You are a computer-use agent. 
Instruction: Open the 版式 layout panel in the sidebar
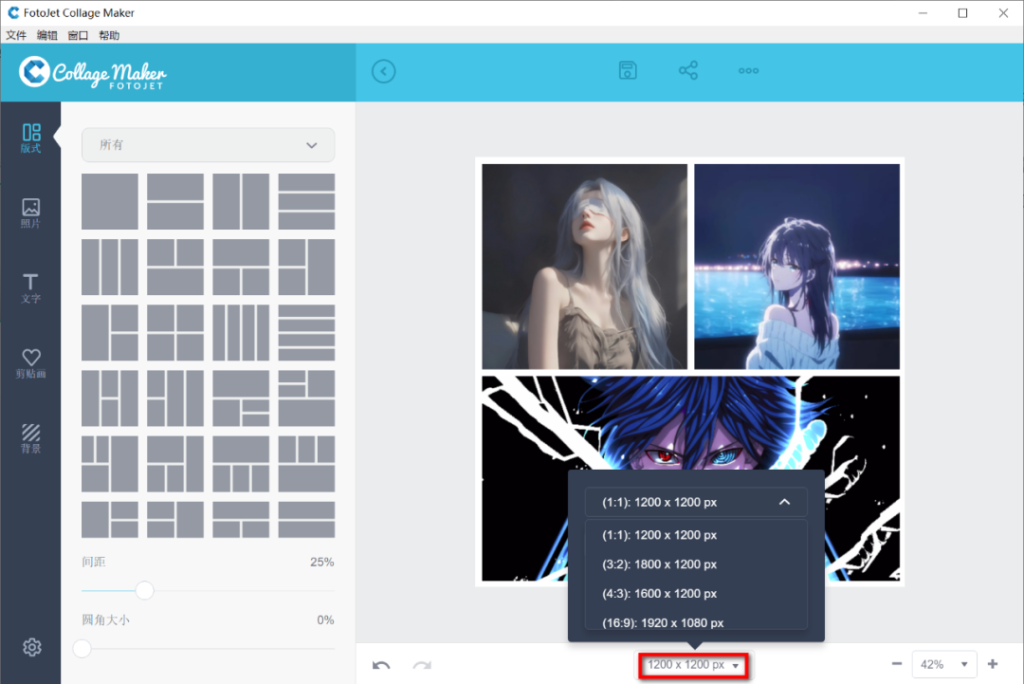tap(31, 138)
